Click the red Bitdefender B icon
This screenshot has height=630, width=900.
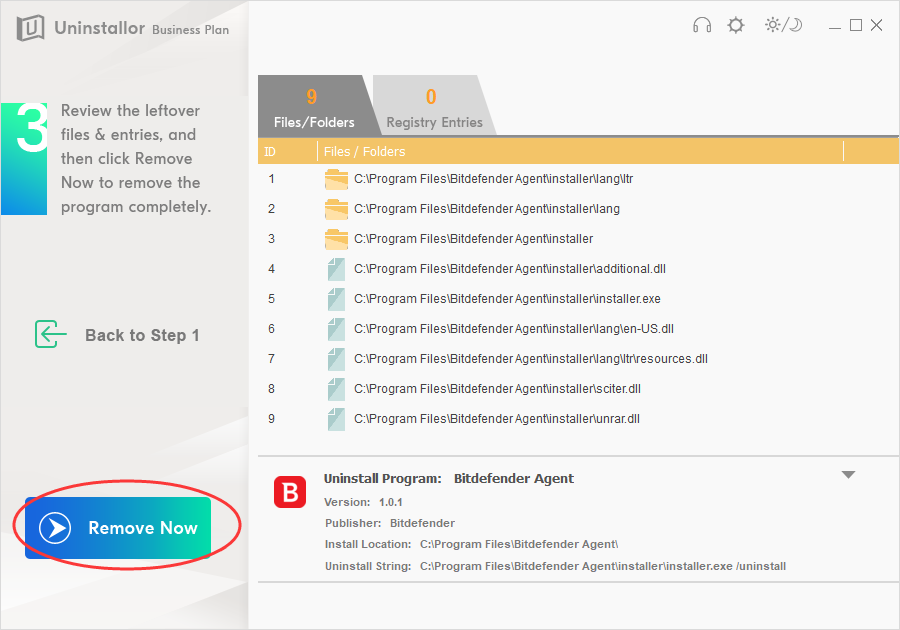pyautogui.click(x=290, y=492)
